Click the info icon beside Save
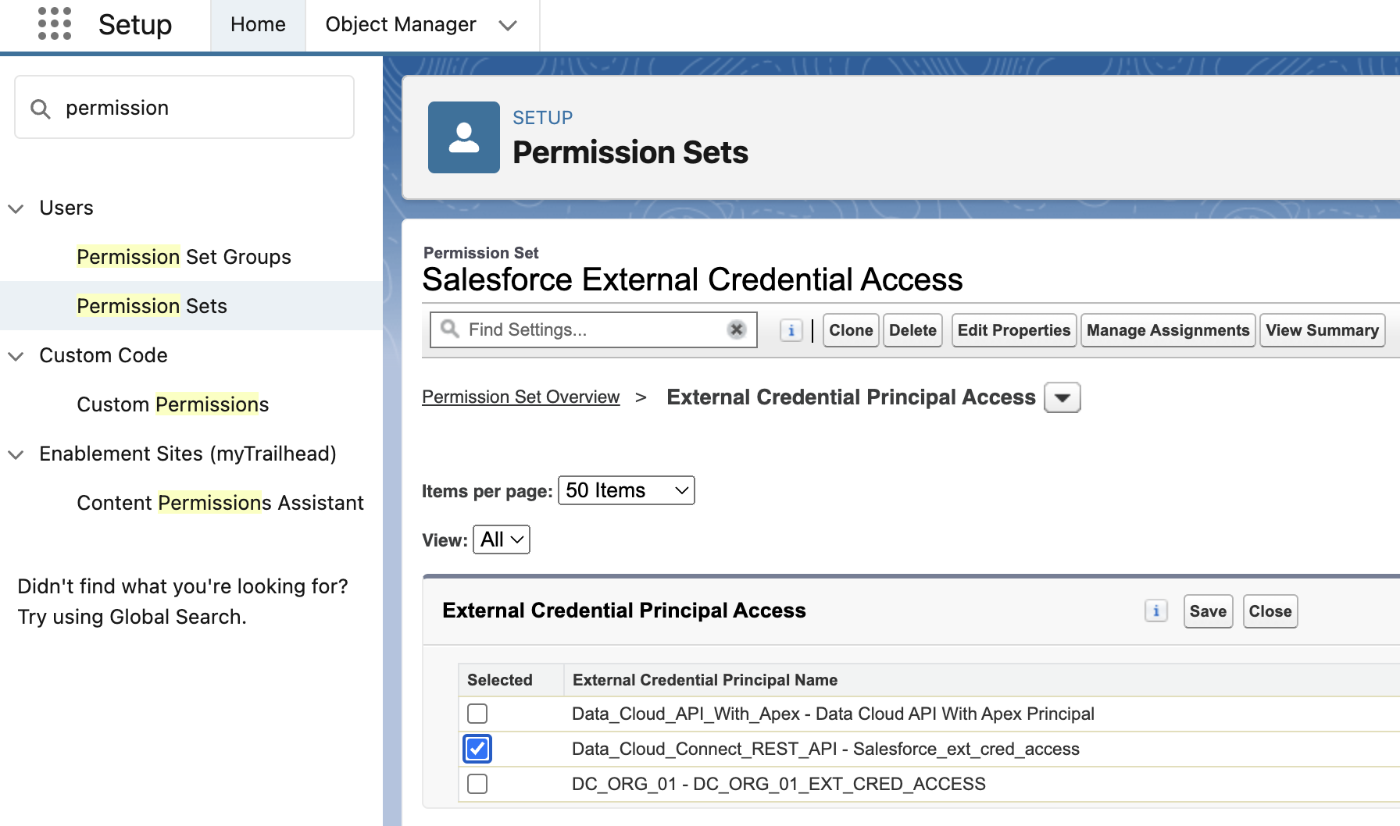Screen dimensions: 1400x826 point(1156,611)
